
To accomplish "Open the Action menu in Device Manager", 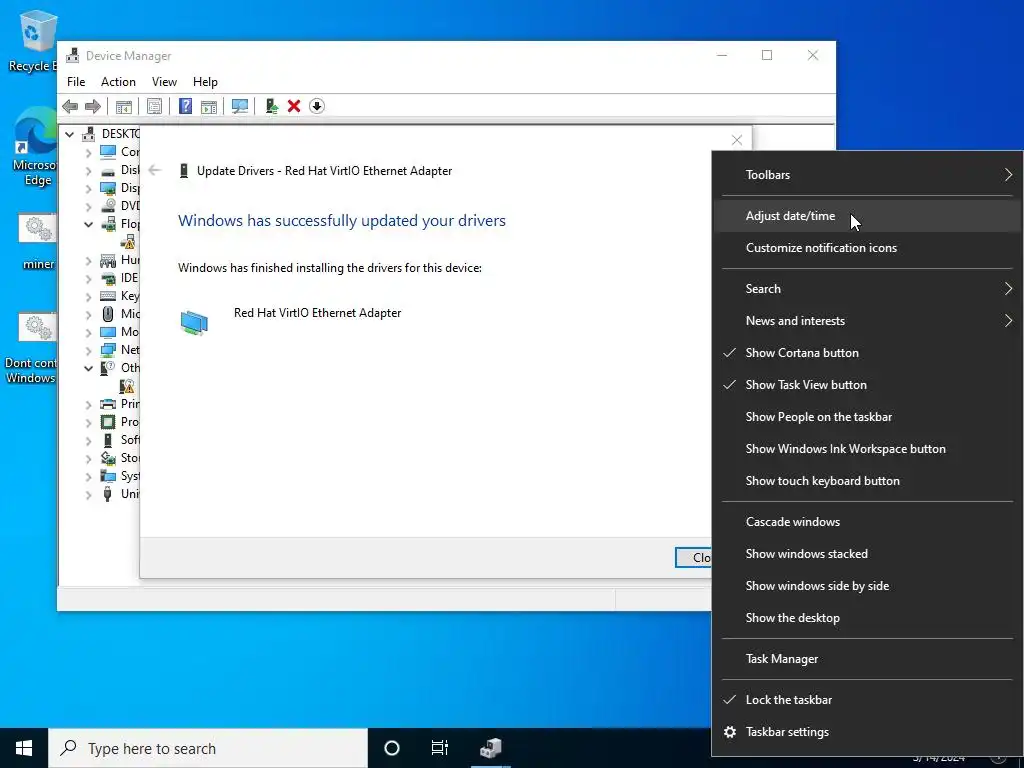I will (x=118, y=82).
